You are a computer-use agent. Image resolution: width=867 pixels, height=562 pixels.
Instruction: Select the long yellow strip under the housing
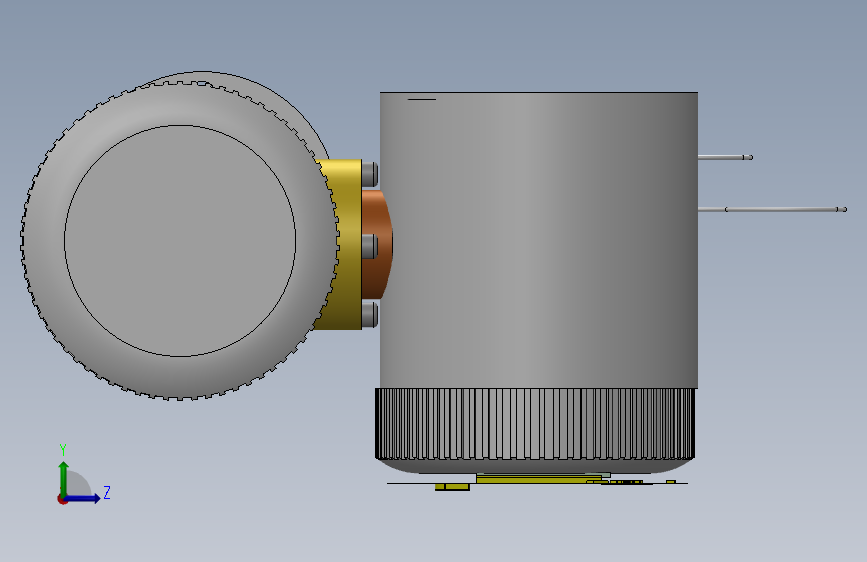539,479
